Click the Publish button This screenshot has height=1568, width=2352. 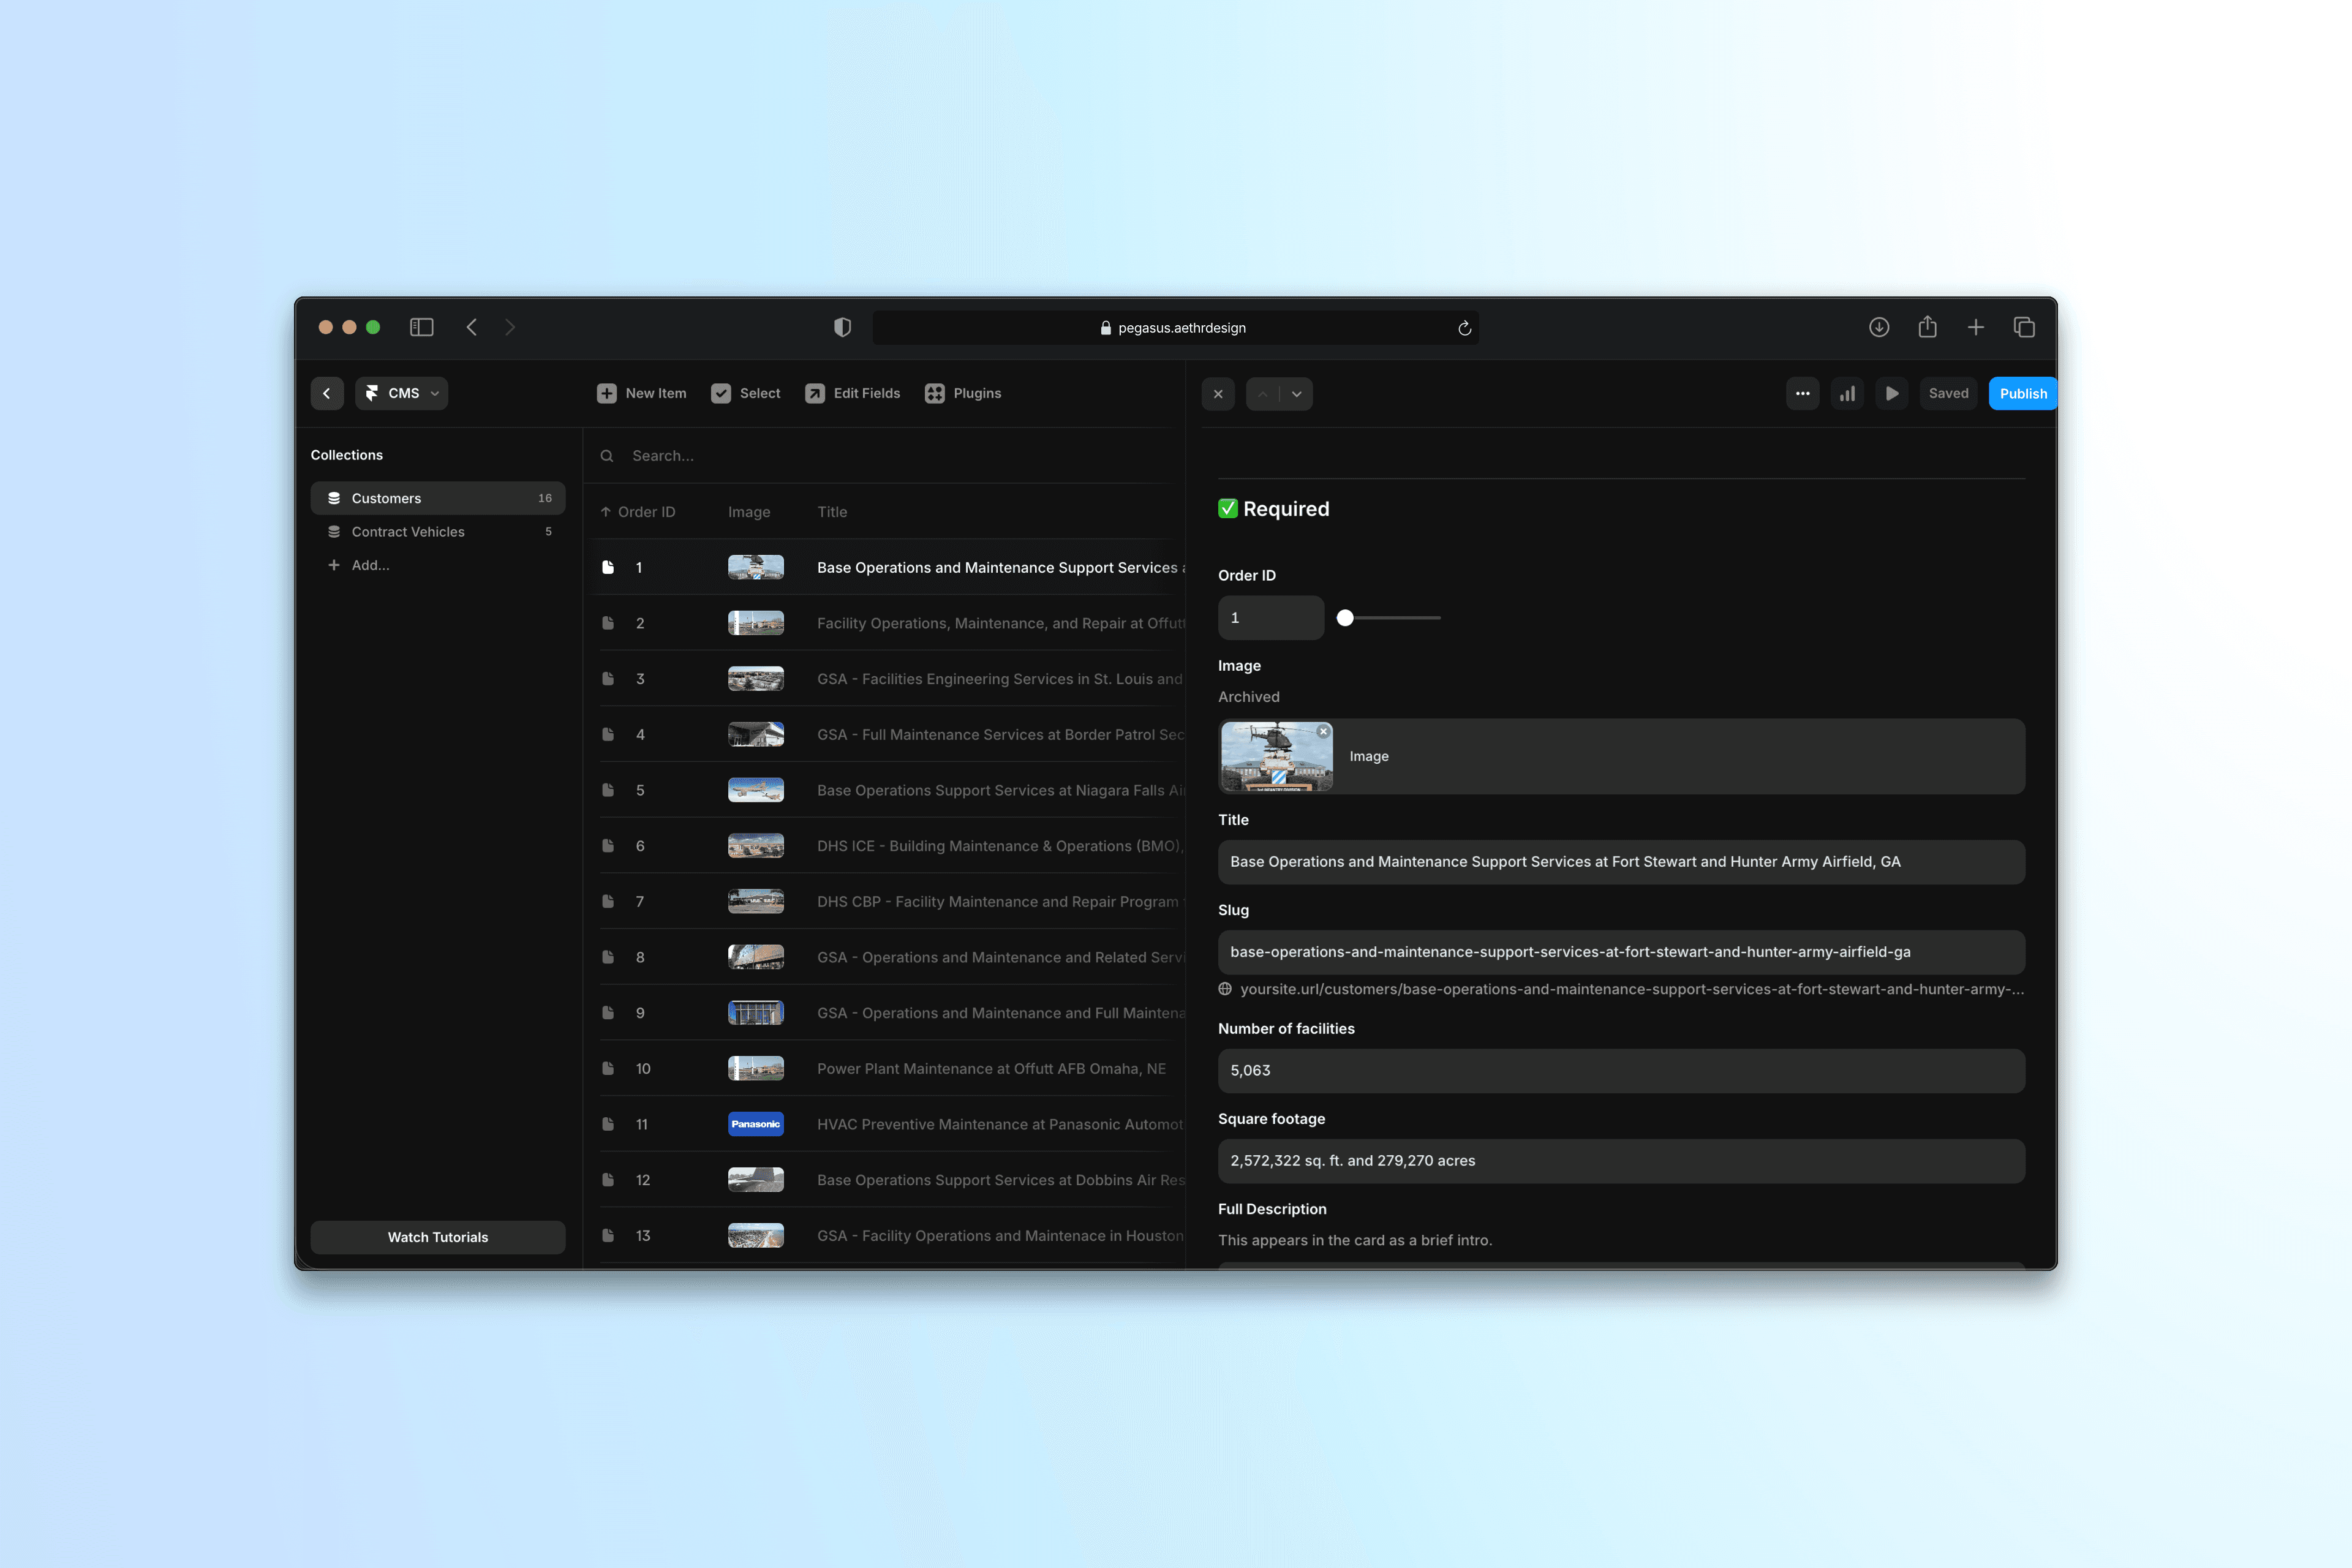pyautogui.click(x=2022, y=393)
